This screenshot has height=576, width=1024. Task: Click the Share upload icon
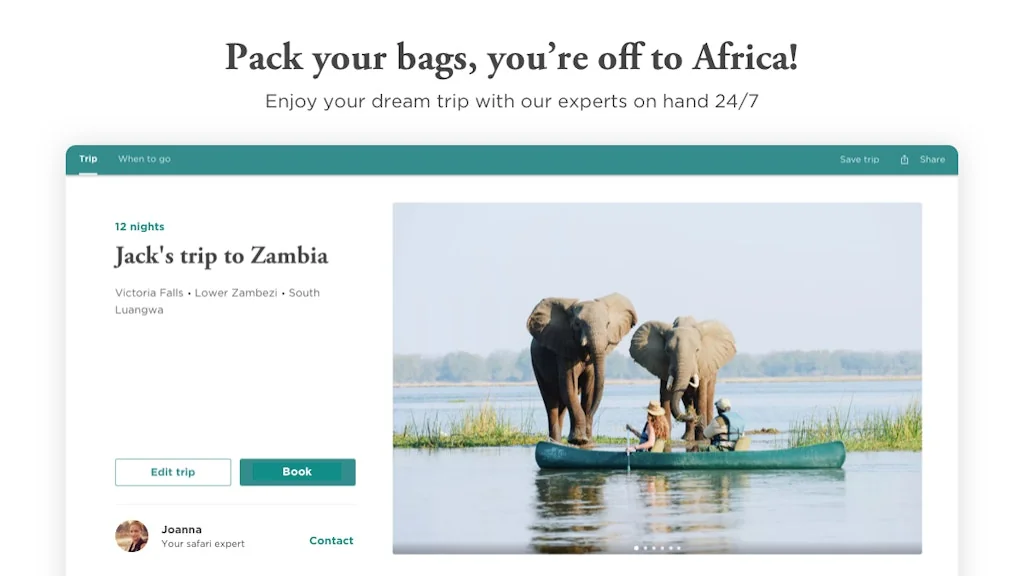904,160
